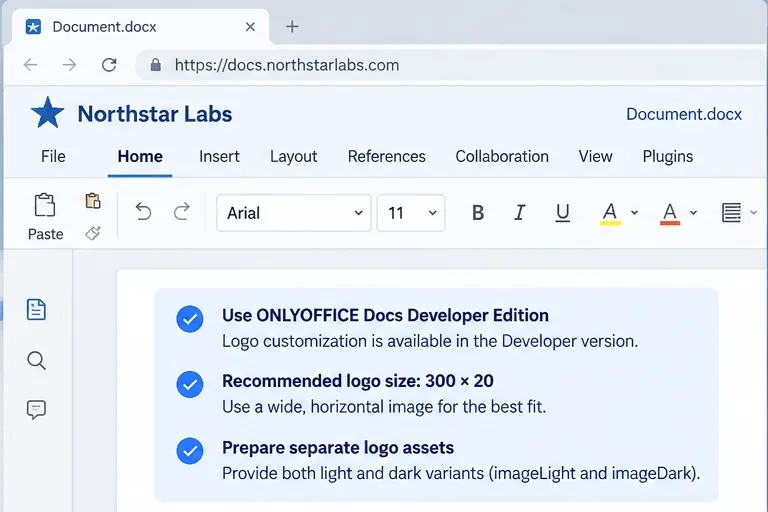Screen dimensions: 768x512
Task: Switch to the Collaboration tab
Action: (502, 156)
